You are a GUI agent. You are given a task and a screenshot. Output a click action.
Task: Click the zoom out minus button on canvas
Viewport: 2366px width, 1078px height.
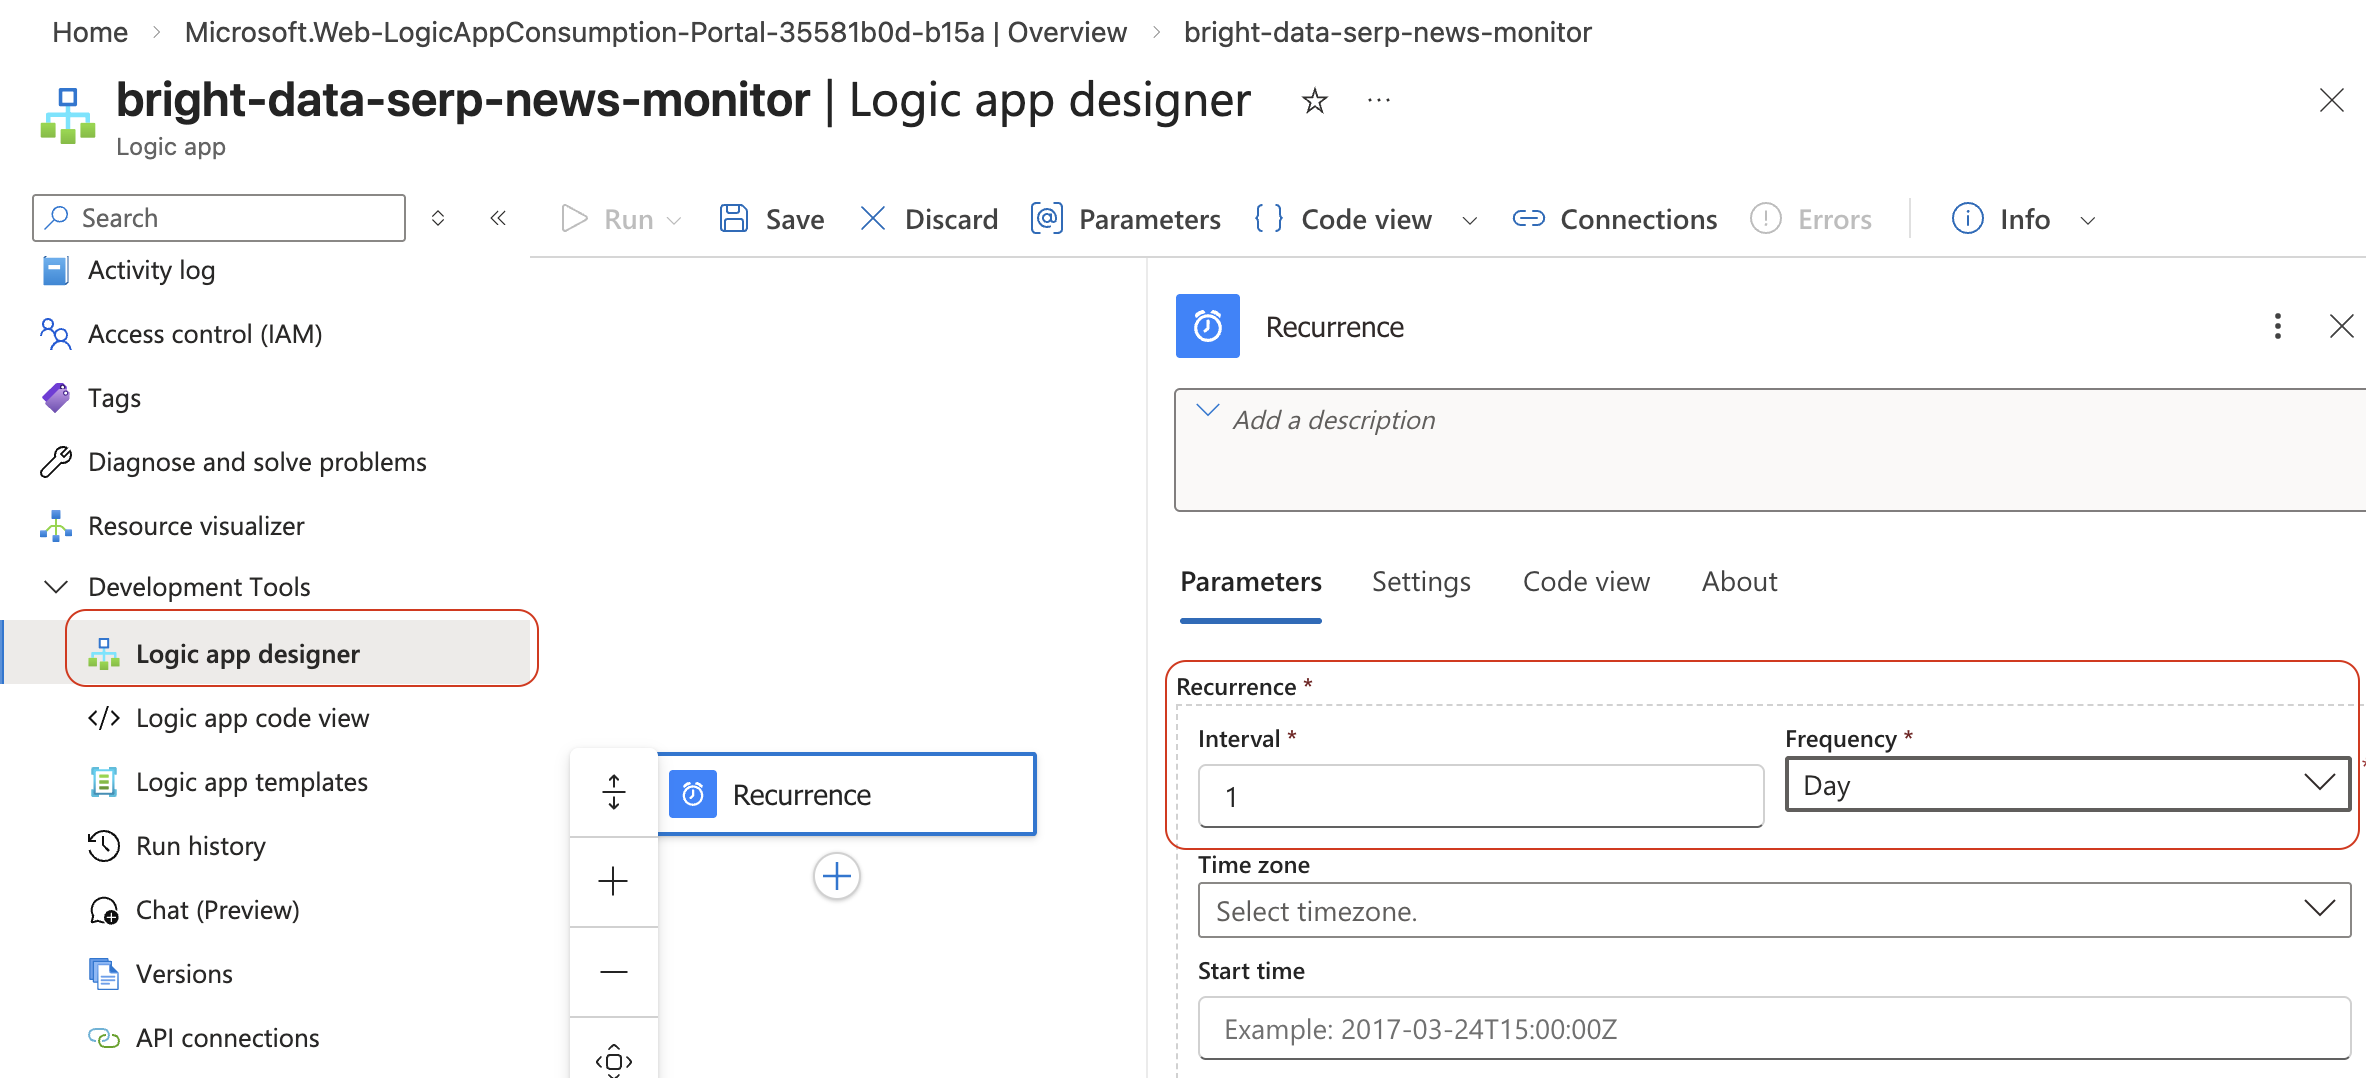click(613, 972)
